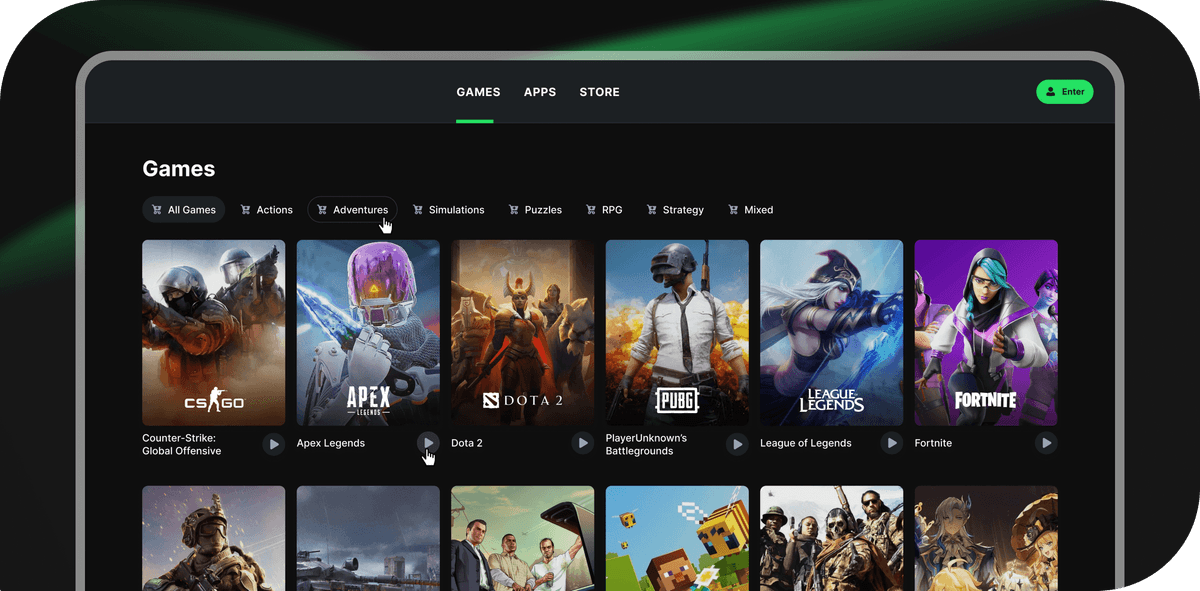Switch to the GAMES tab
The height and width of the screenshot is (591, 1200).
point(478,92)
